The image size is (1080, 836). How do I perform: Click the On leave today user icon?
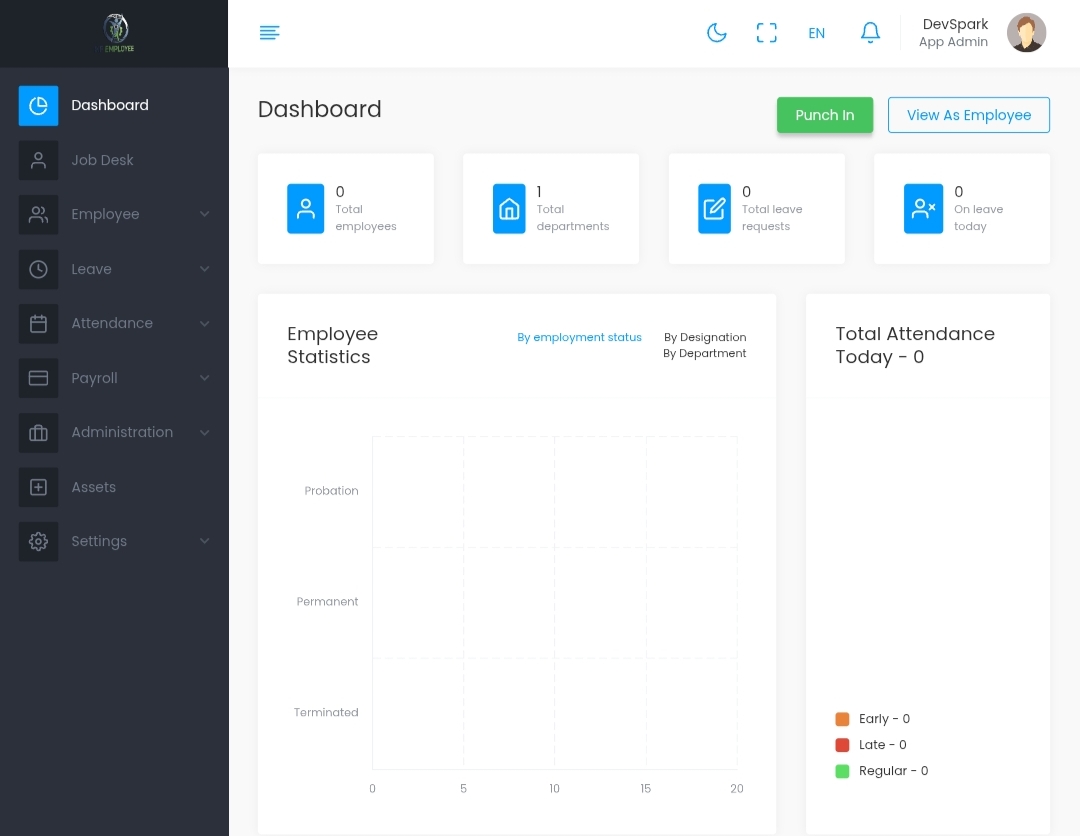[x=923, y=209]
